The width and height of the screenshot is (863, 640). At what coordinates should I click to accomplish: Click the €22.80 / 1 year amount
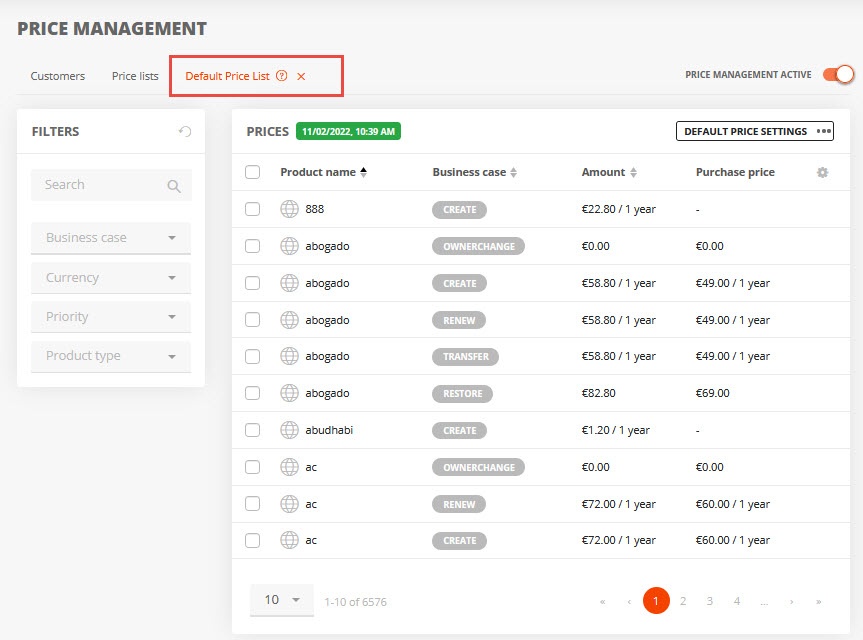coord(619,209)
